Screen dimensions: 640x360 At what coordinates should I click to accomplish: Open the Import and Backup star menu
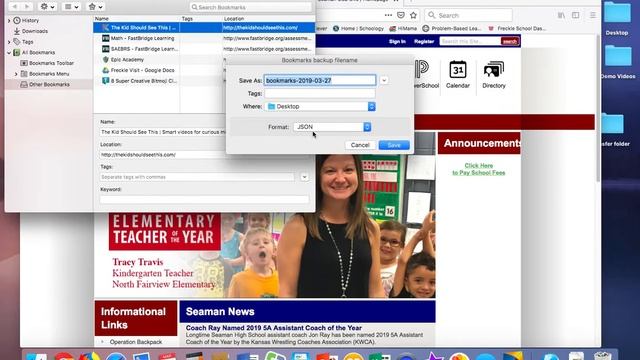96,7
